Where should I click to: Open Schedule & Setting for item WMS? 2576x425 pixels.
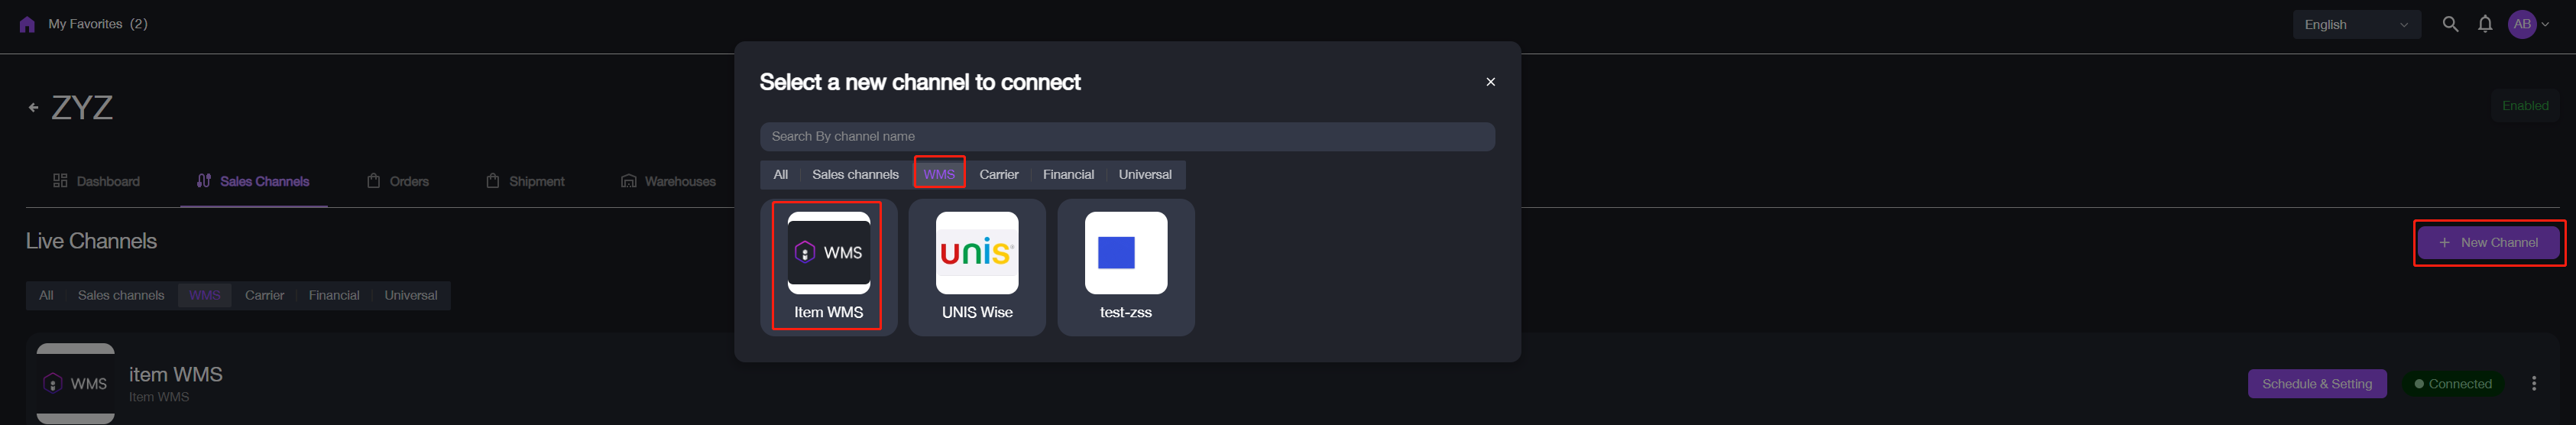pos(2316,384)
